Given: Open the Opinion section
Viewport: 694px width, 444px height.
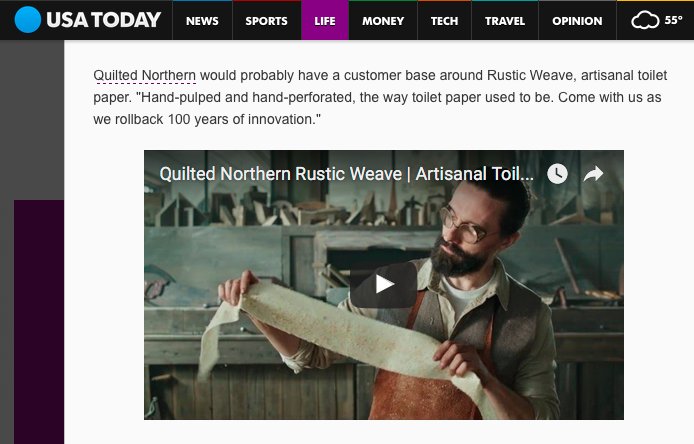Looking at the screenshot, I should click(x=577, y=21).
